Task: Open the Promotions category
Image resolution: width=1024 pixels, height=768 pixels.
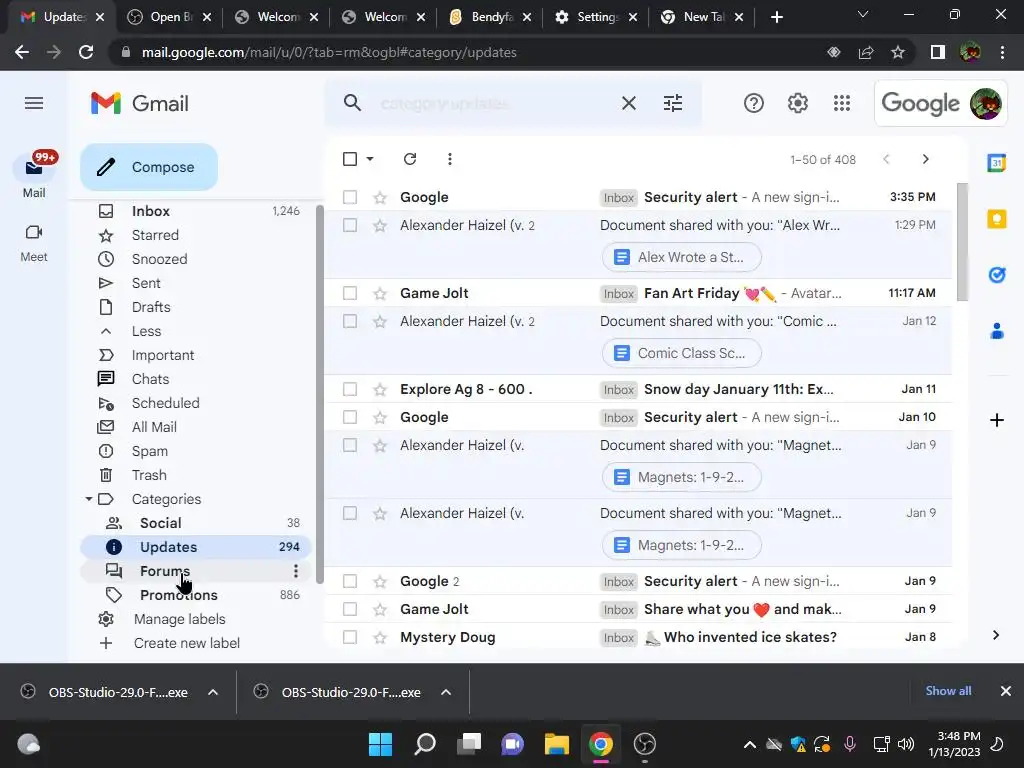Action: (x=196, y=595)
